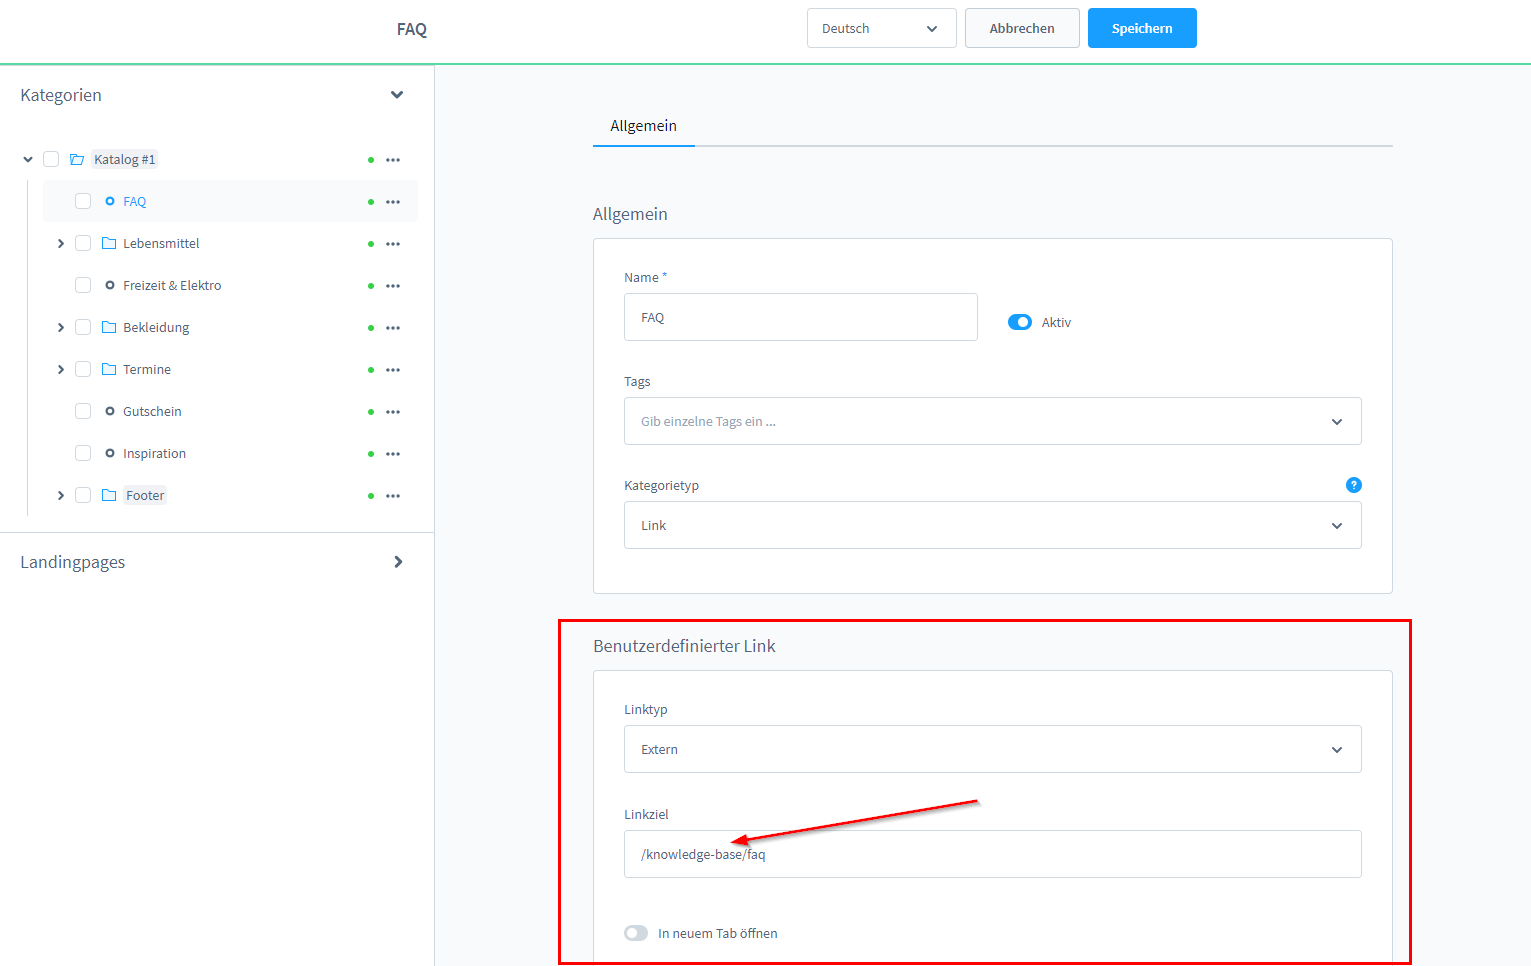
Task: Click the circle icon next to Gutschein
Action: click(110, 411)
